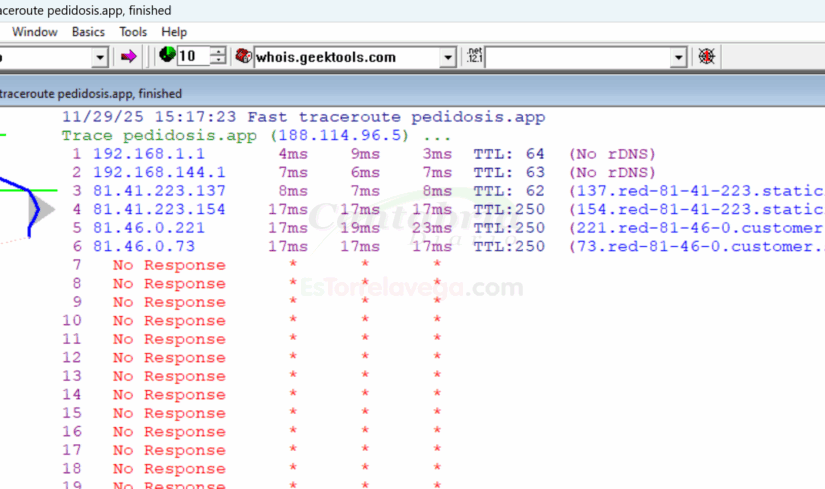
Task: Click the pink arrow go button
Action: click(128, 56)
